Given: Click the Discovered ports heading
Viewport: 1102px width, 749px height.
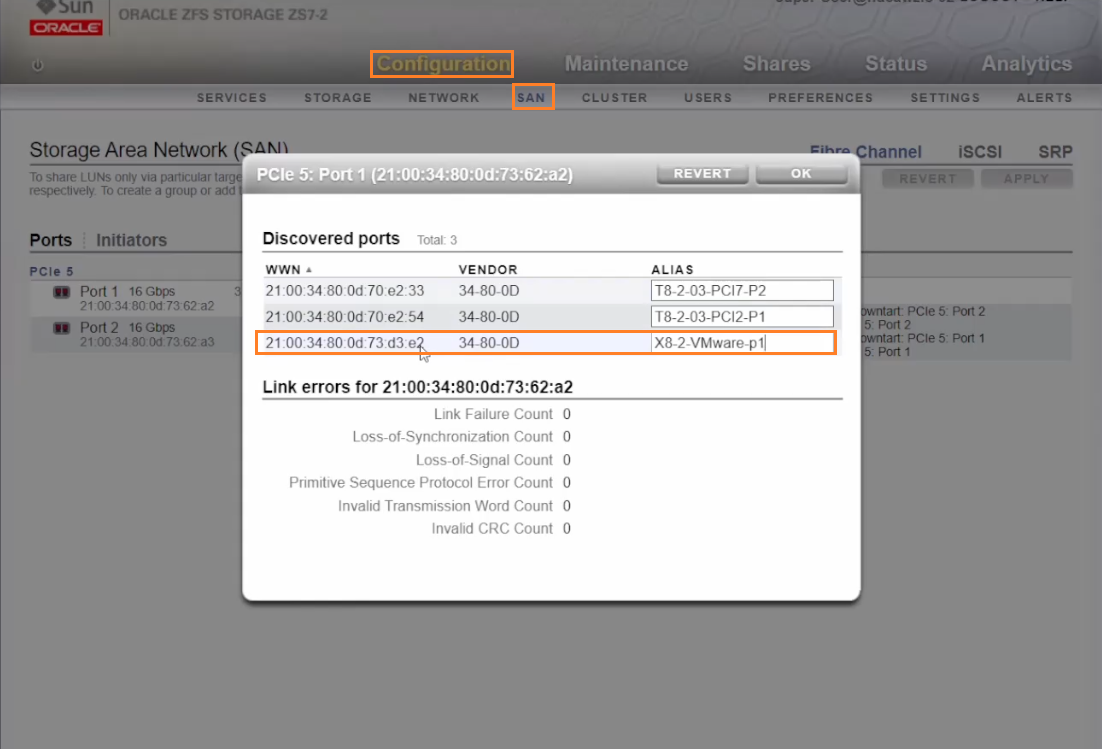Looking at the screenshot, I should [x=331, y=239].
